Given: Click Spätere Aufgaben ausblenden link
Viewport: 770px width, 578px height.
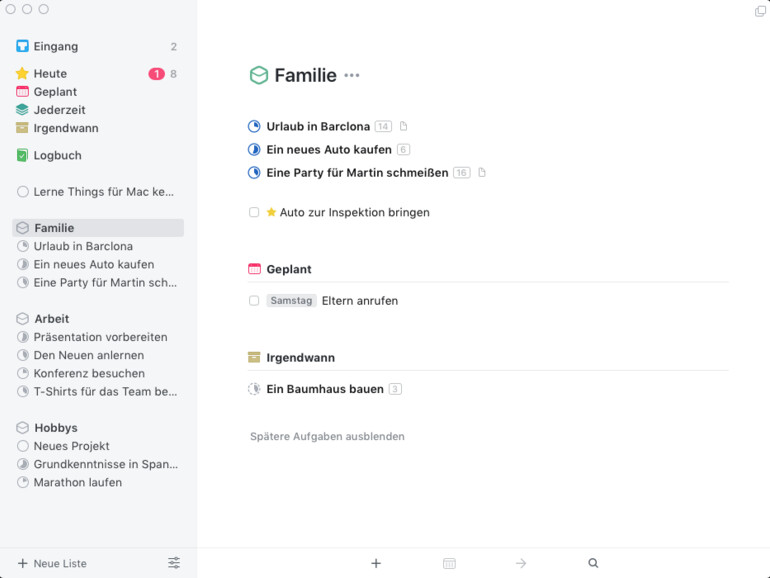Looking at the screenshot, I should pos(327,436).
